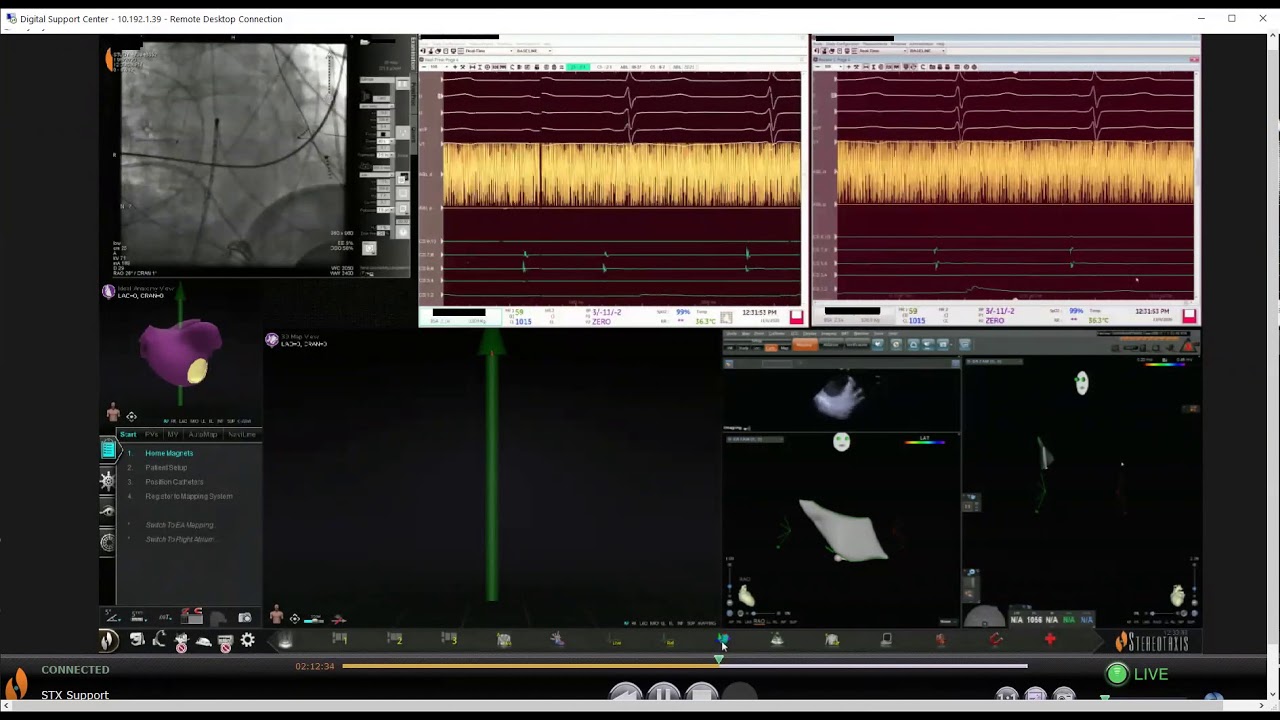Image resolution: width=1280 pixels, height=720 pixels.
Task: Click the round Stereotaxis flame button
Action: [x=109, y=640]
